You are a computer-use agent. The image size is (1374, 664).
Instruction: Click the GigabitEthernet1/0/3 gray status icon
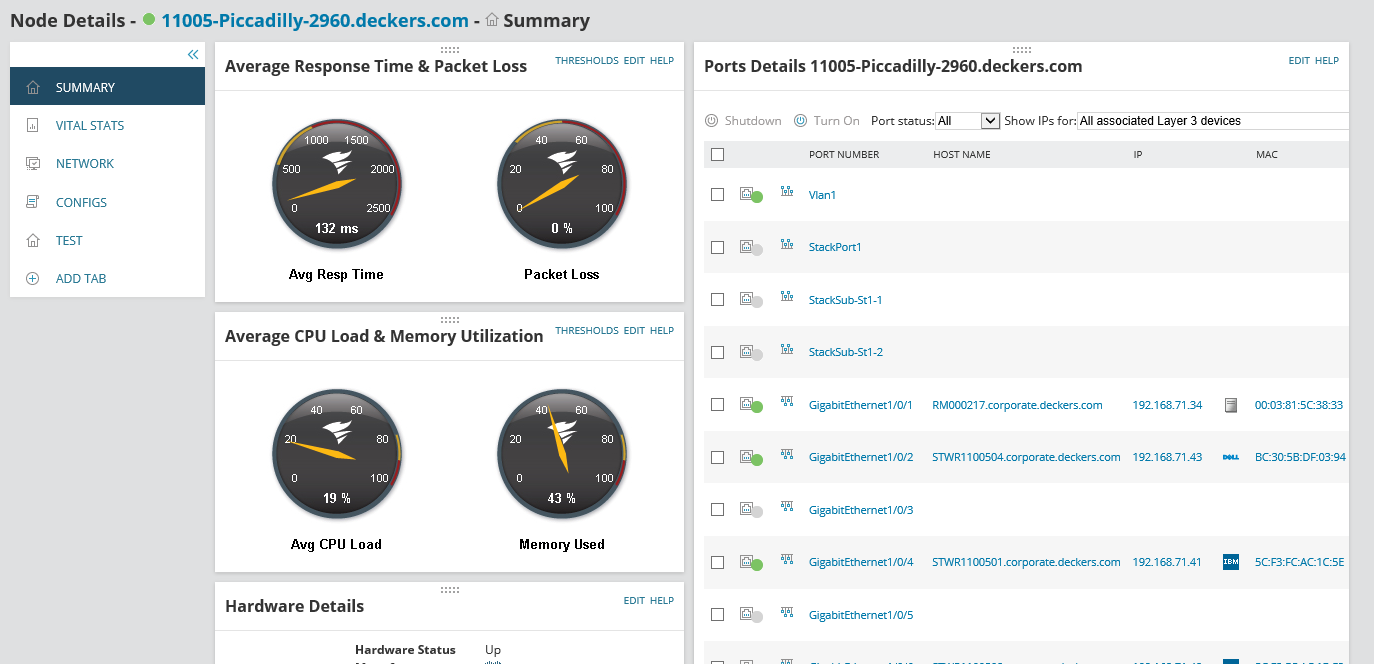coord(751,510)
